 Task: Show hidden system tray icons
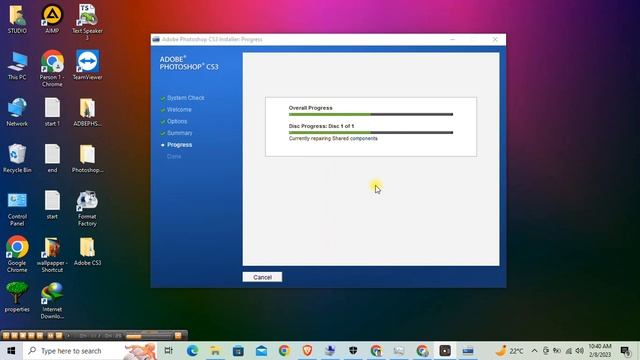click(x=534, y=351)
